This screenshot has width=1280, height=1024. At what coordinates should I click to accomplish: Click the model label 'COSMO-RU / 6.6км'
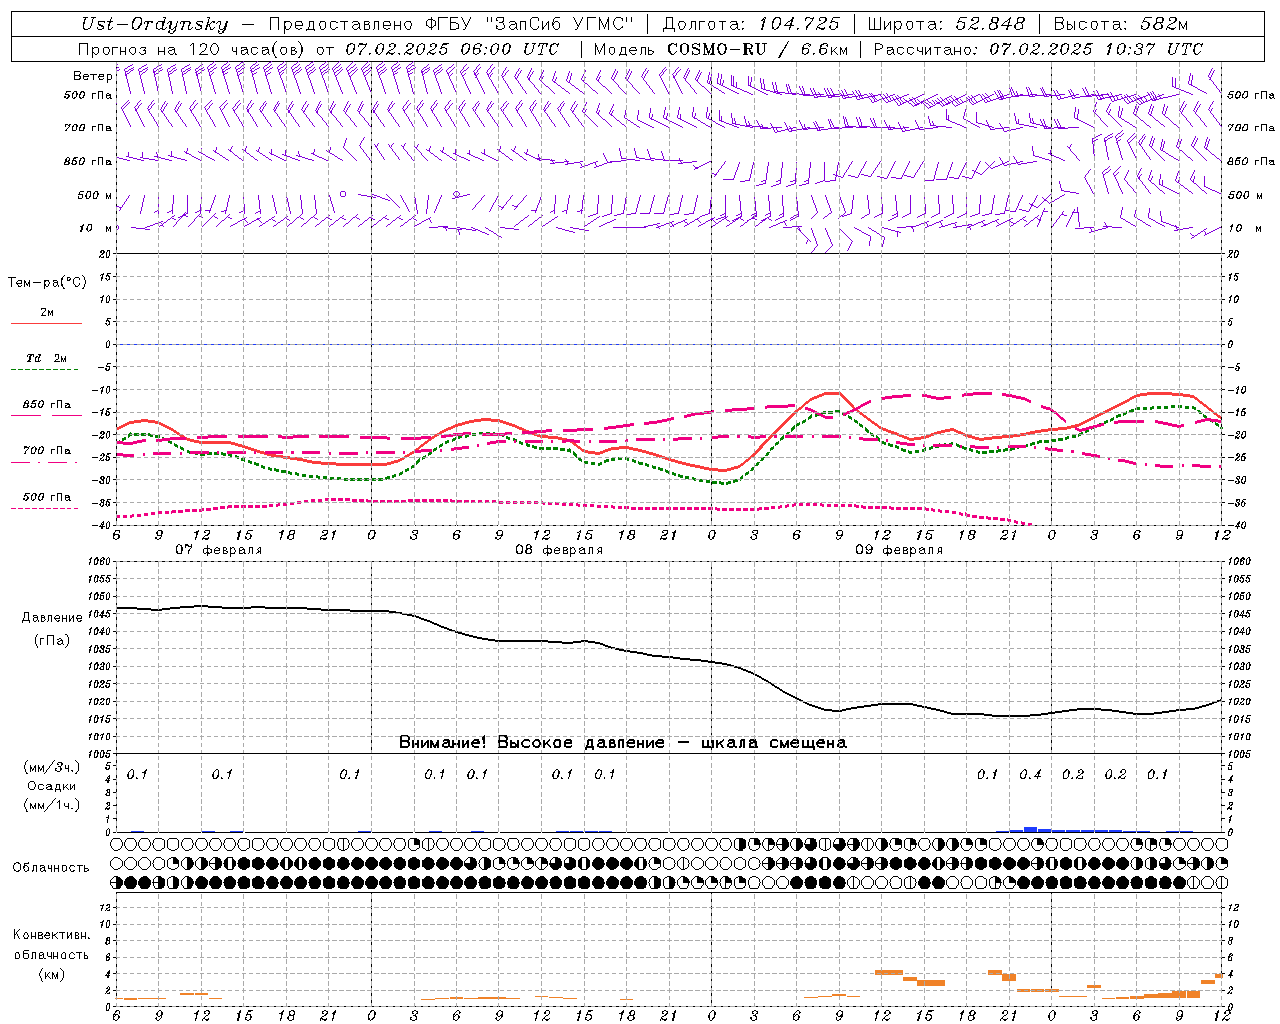coord(757,49)
